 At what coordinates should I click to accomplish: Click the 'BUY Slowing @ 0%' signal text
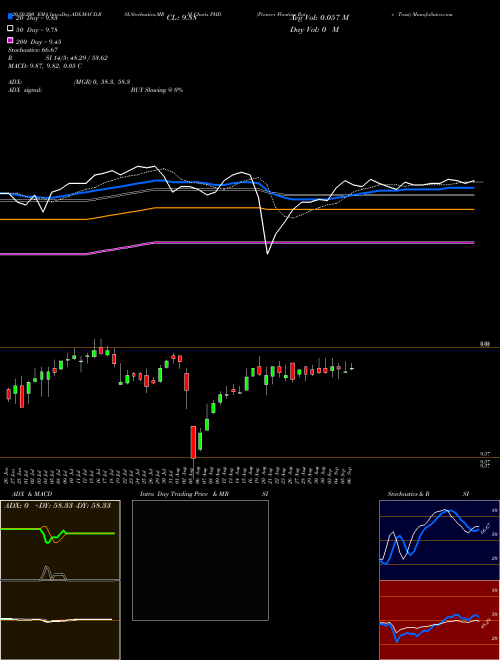[157, 90]
